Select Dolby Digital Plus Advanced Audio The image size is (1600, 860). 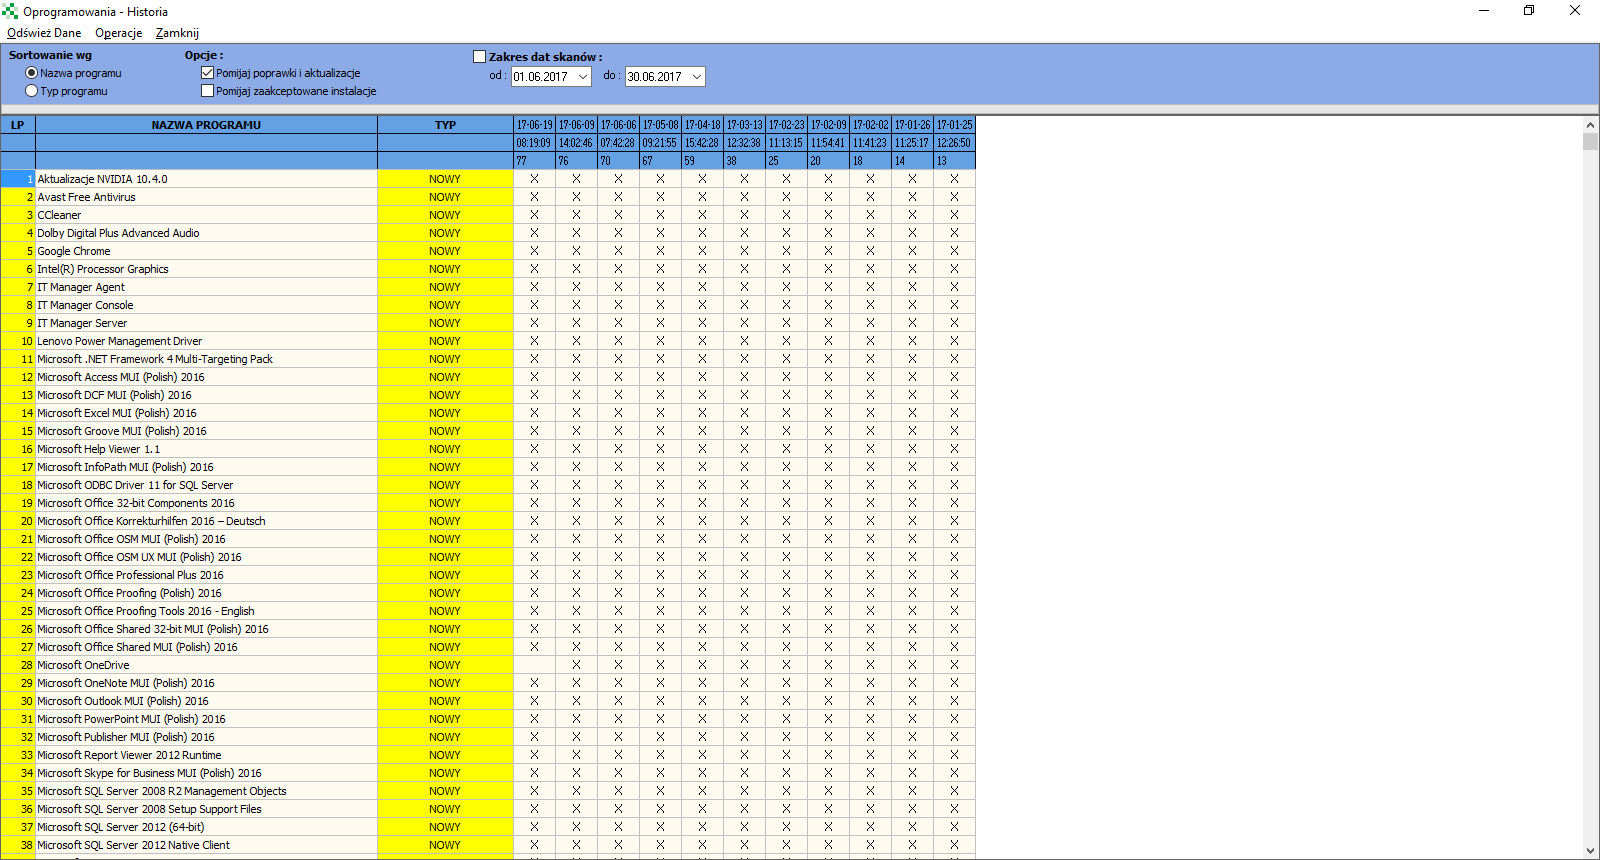pos(206,233)
